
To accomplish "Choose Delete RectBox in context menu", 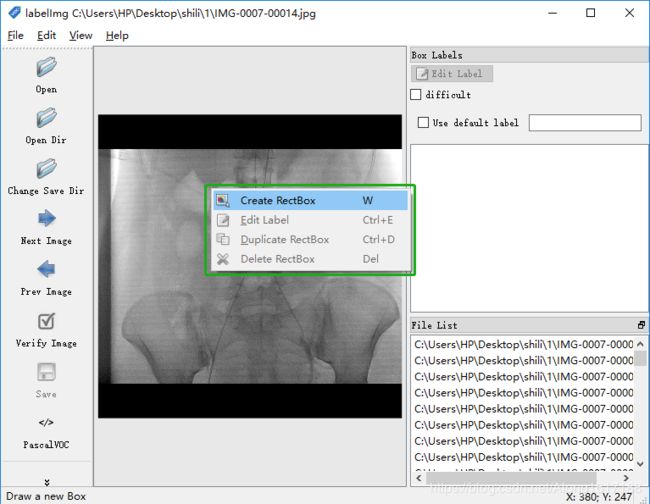I will (310, 259).
